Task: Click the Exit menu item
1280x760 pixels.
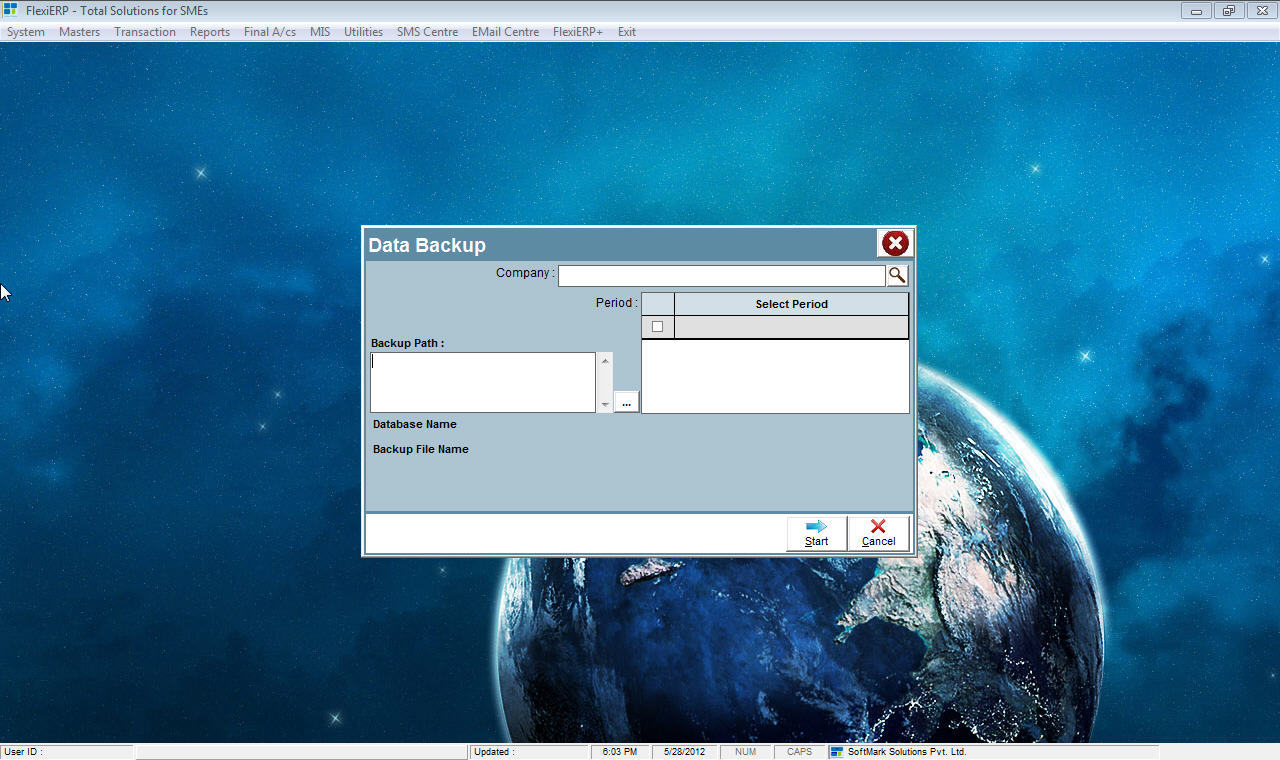Action: [626, 32]
